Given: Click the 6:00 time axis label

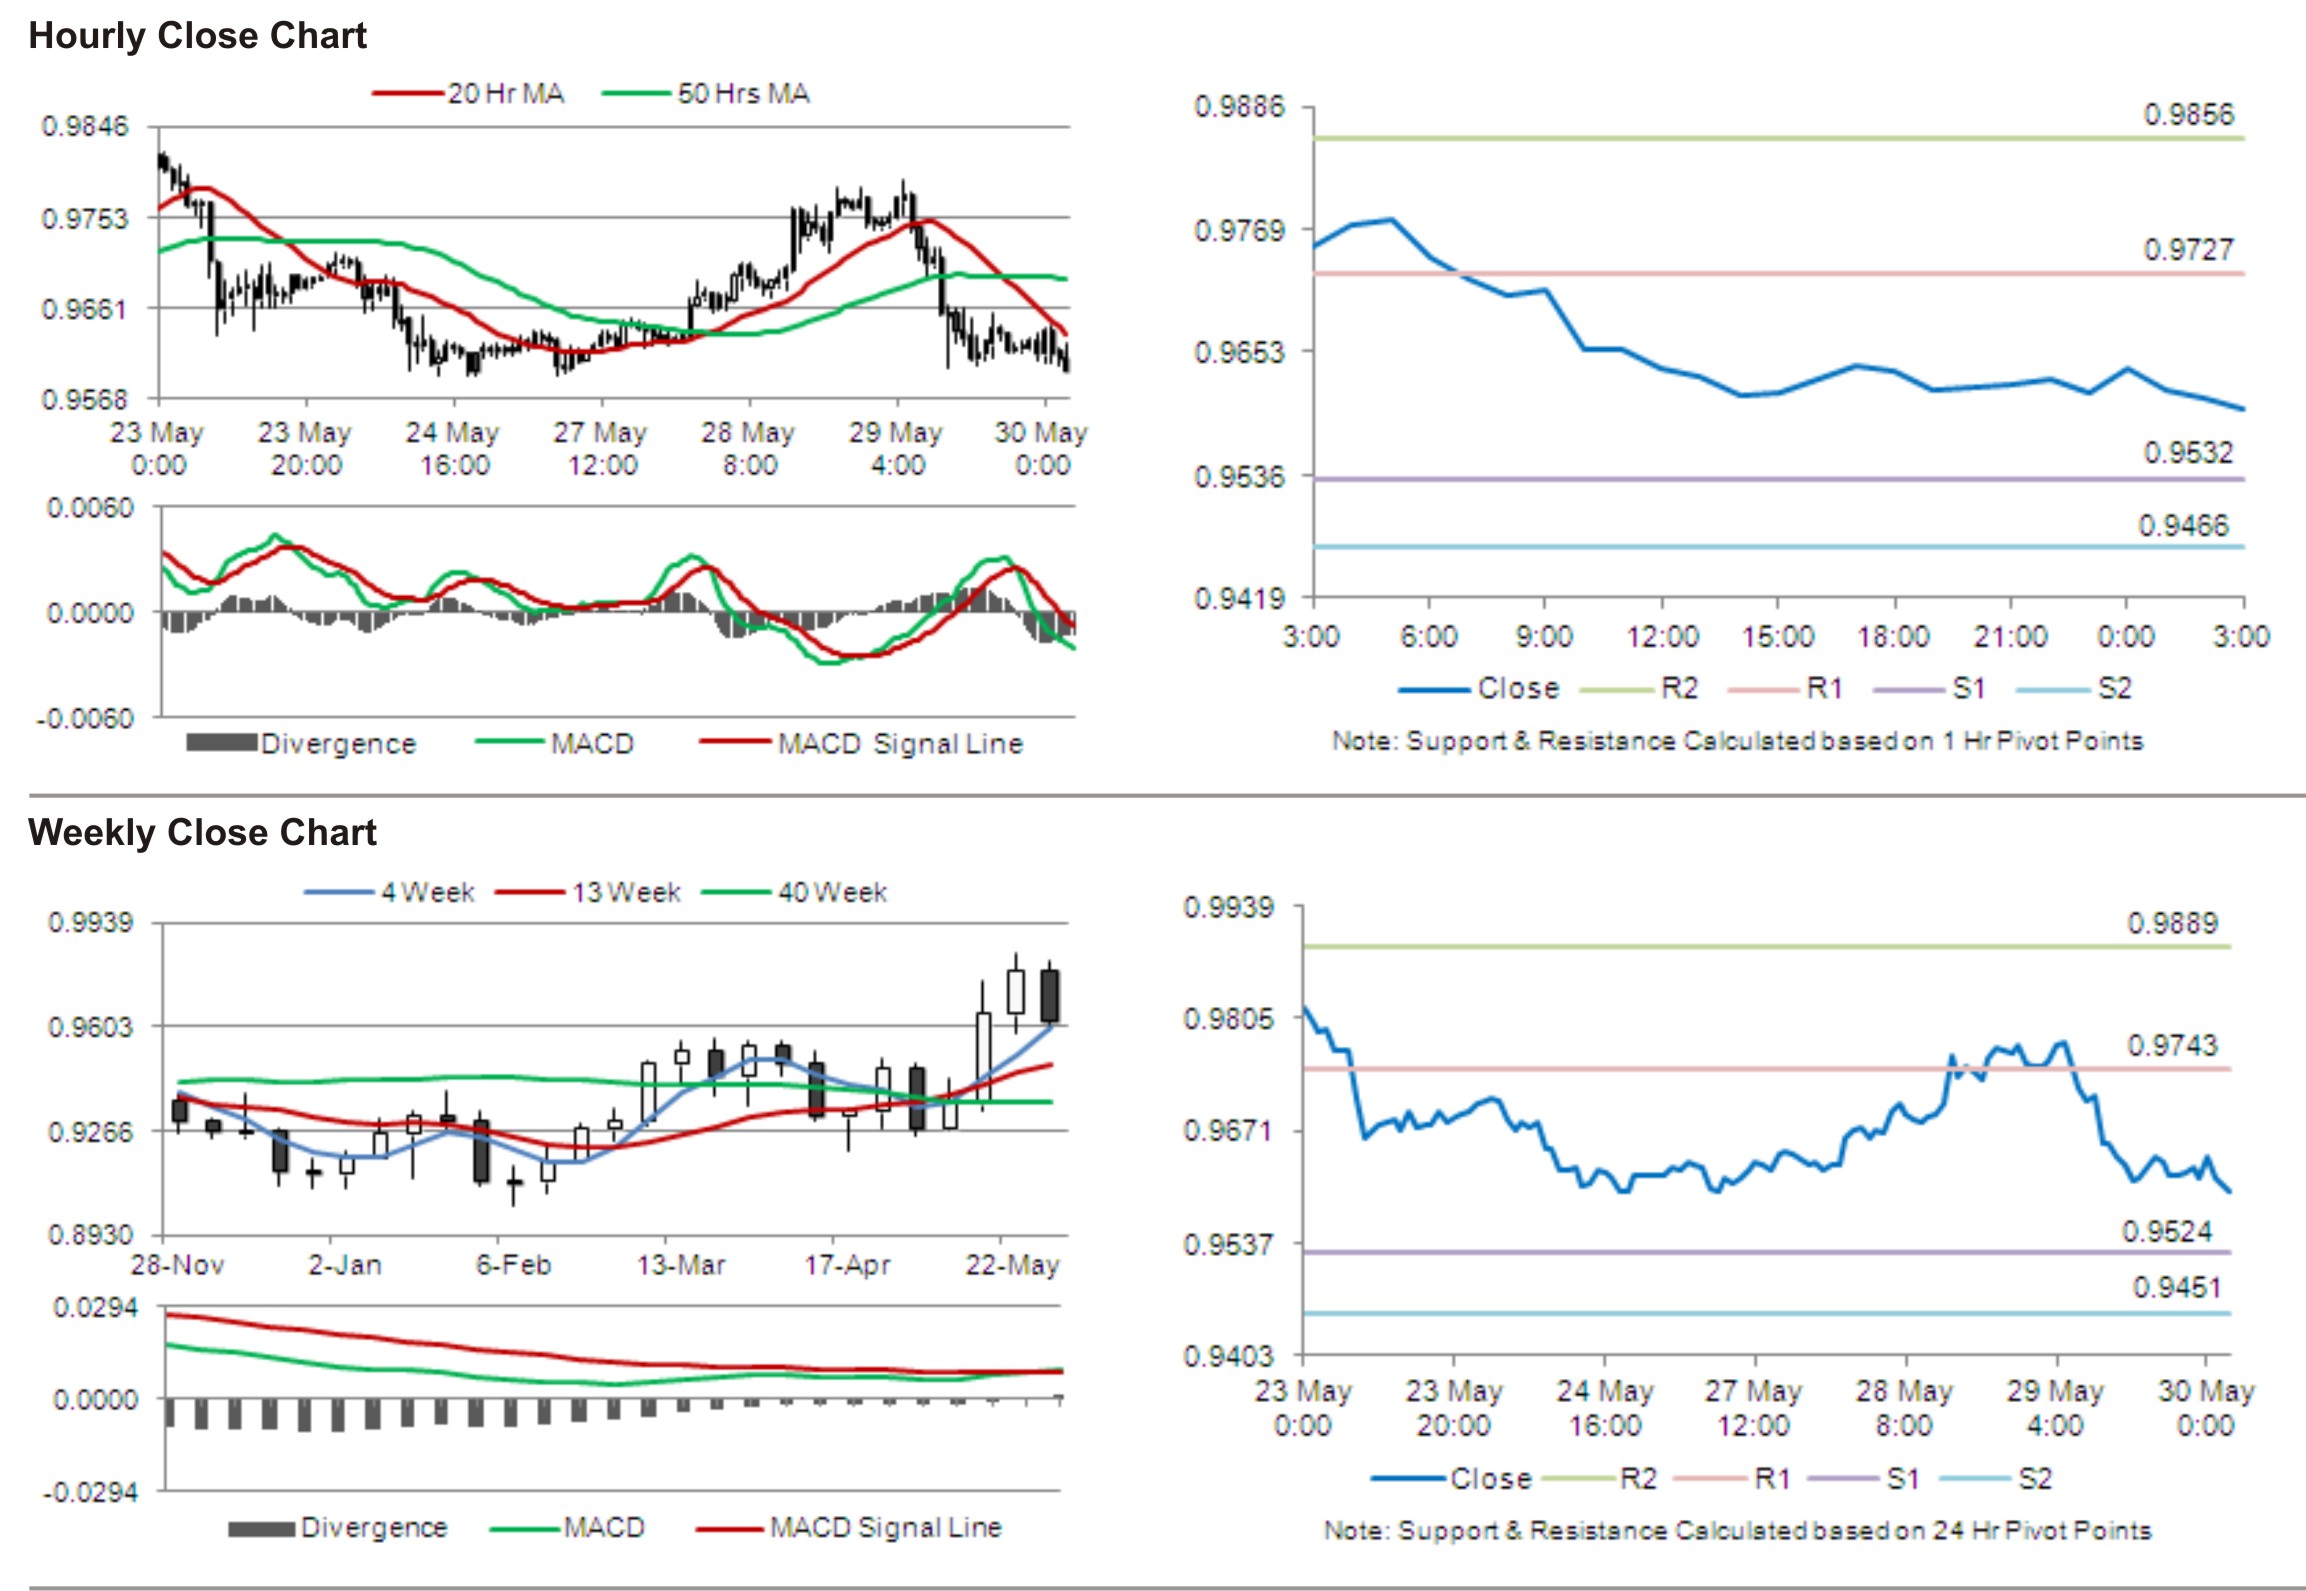Looking at the screenshot, I should coord(1428,637).
